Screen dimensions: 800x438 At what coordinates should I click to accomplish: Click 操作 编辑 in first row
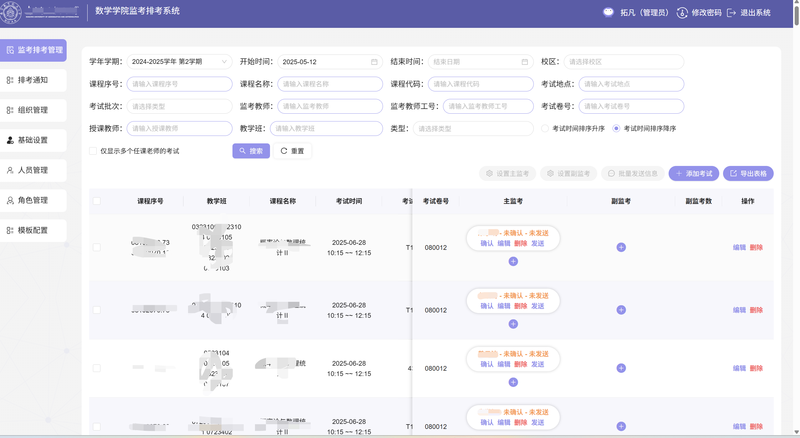coord(739,248)
